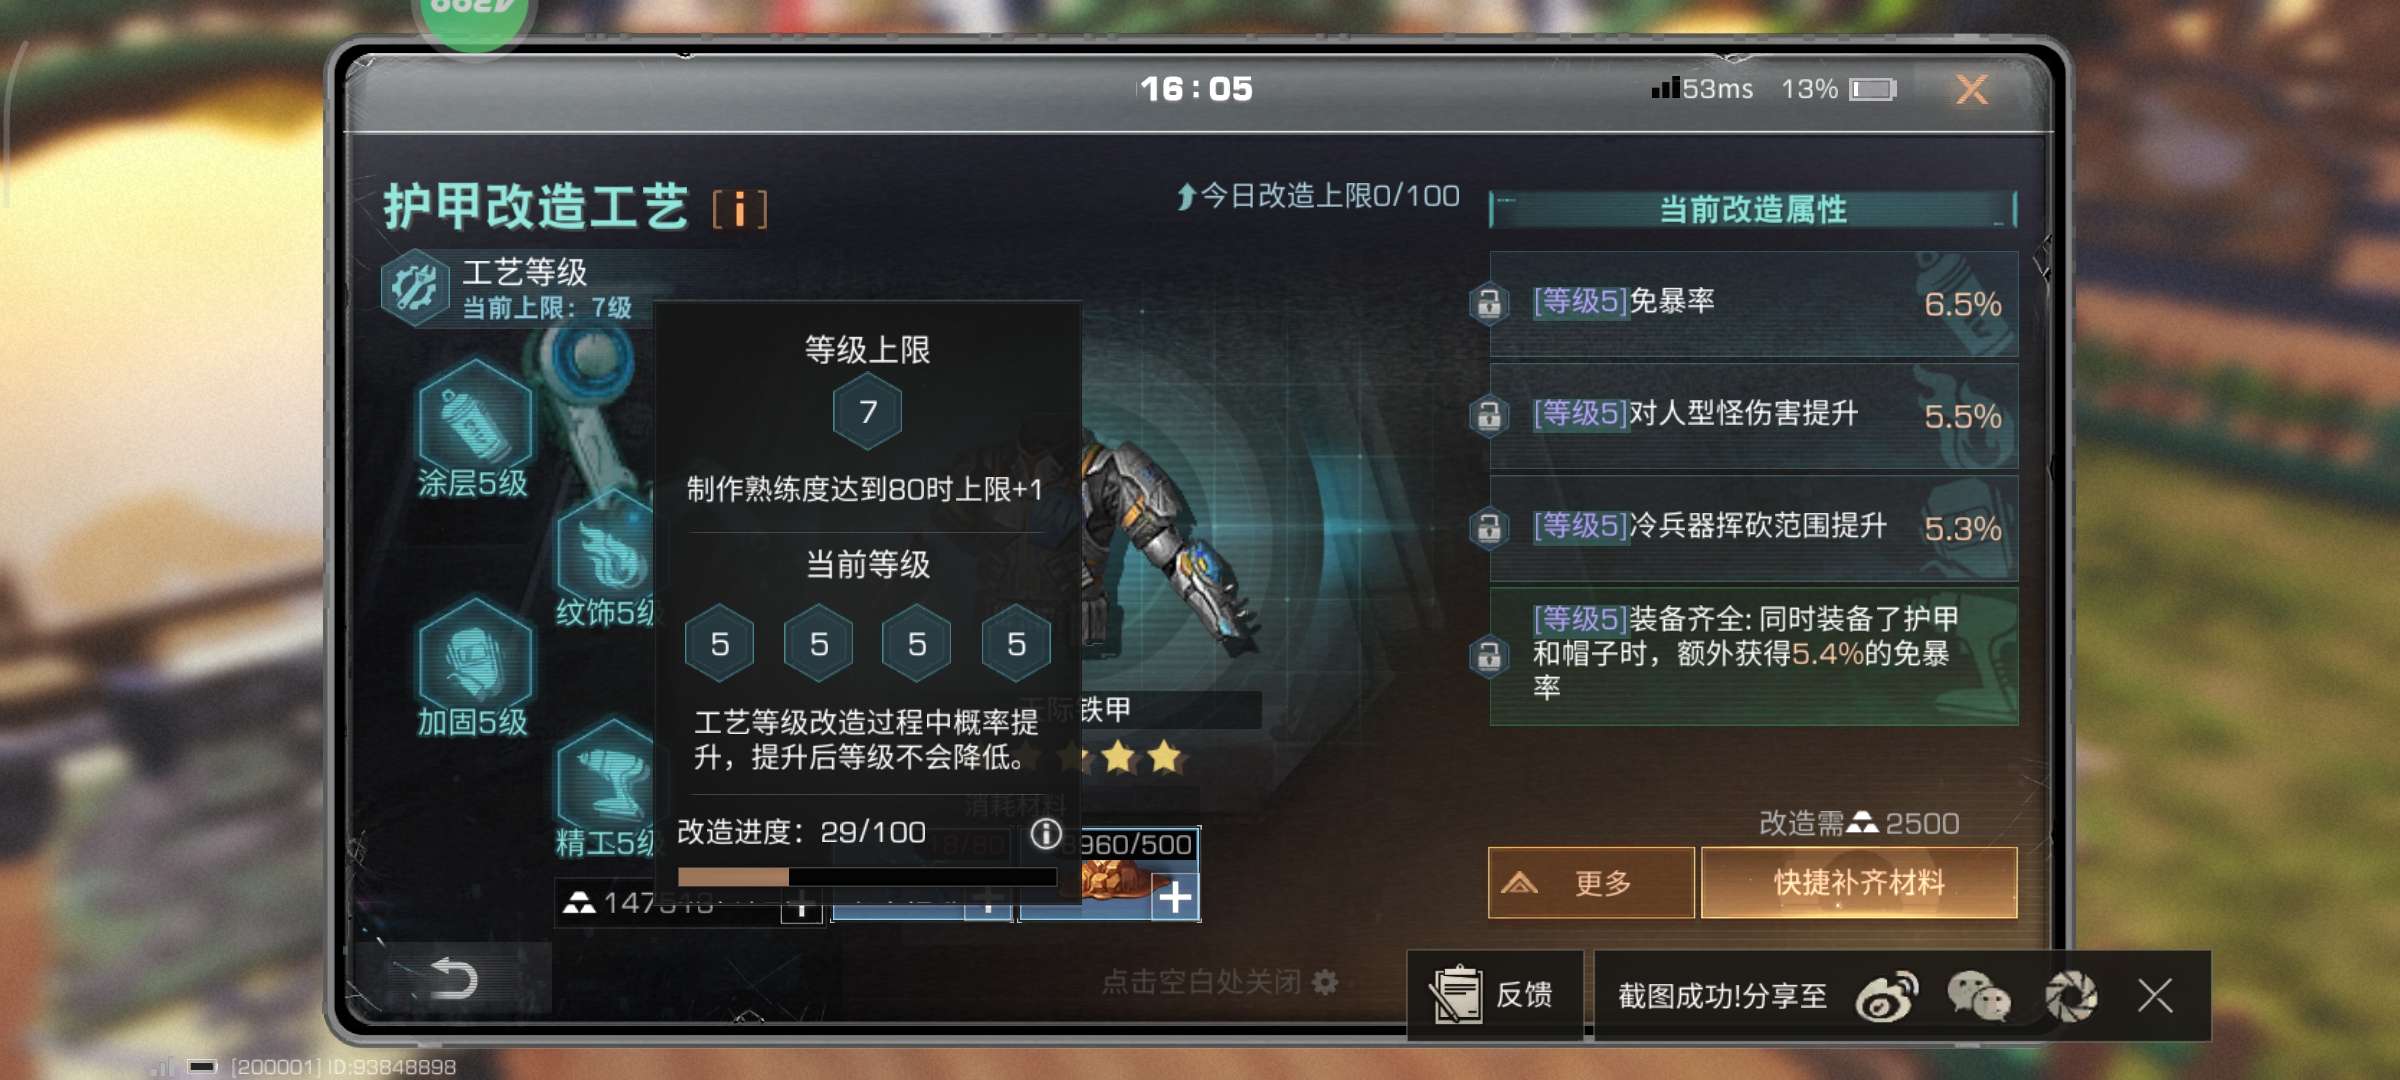This screenshot has width=2400, height=1080.
Task: Expand the 更多 options button
Action: pyautogui.click(x=1591, y=883)
